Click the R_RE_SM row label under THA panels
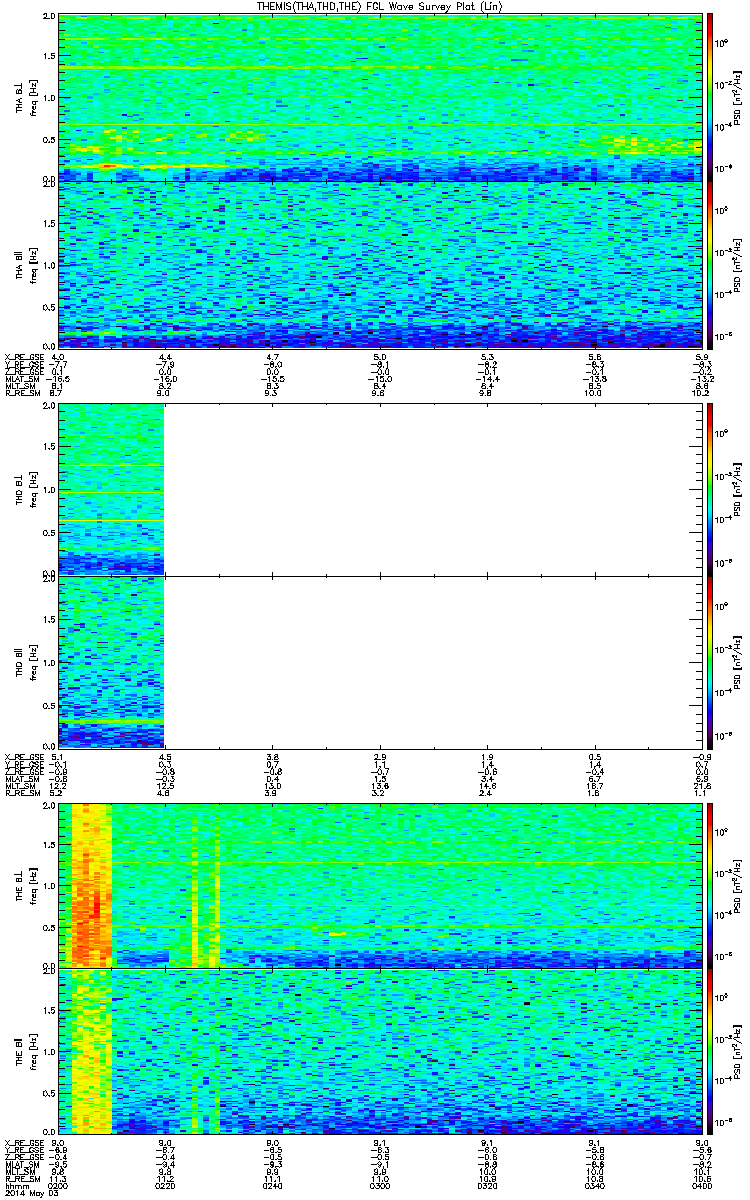 (22, 393)
